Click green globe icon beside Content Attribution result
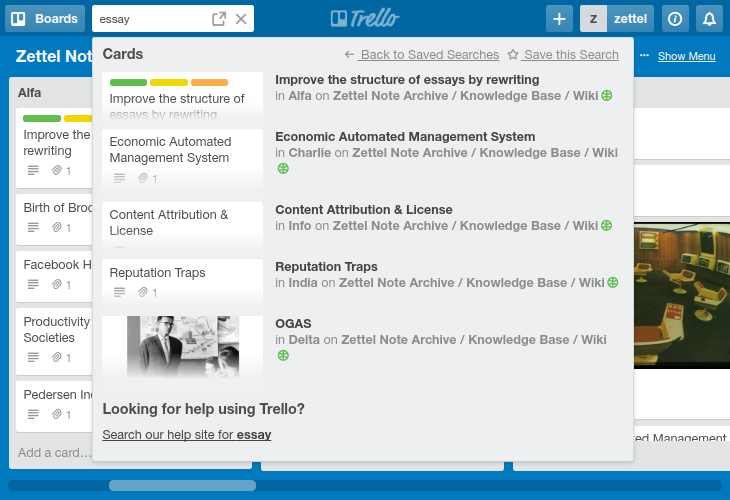This screenshot has height=500, width=730. pos(606,226)
